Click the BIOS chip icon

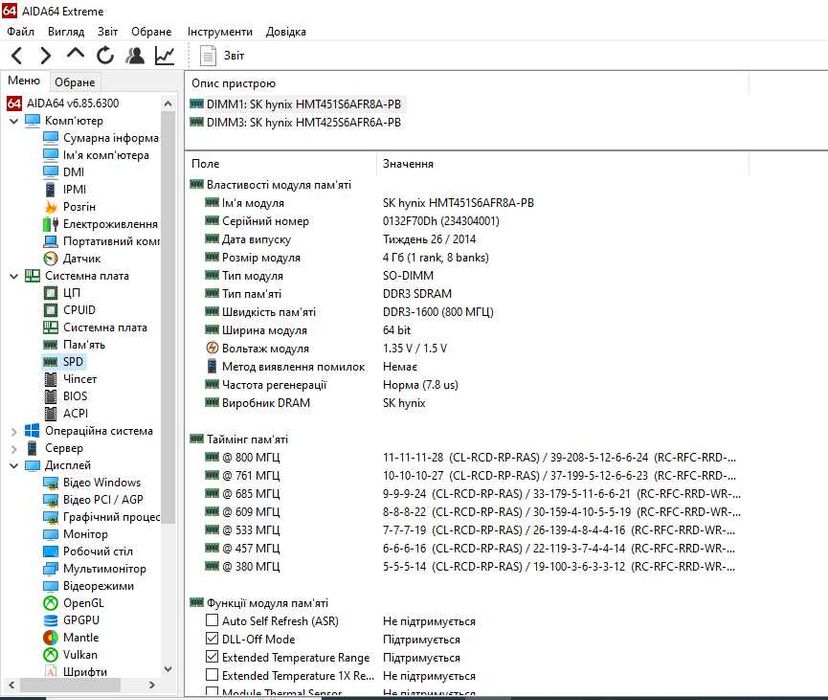[51, 396]
